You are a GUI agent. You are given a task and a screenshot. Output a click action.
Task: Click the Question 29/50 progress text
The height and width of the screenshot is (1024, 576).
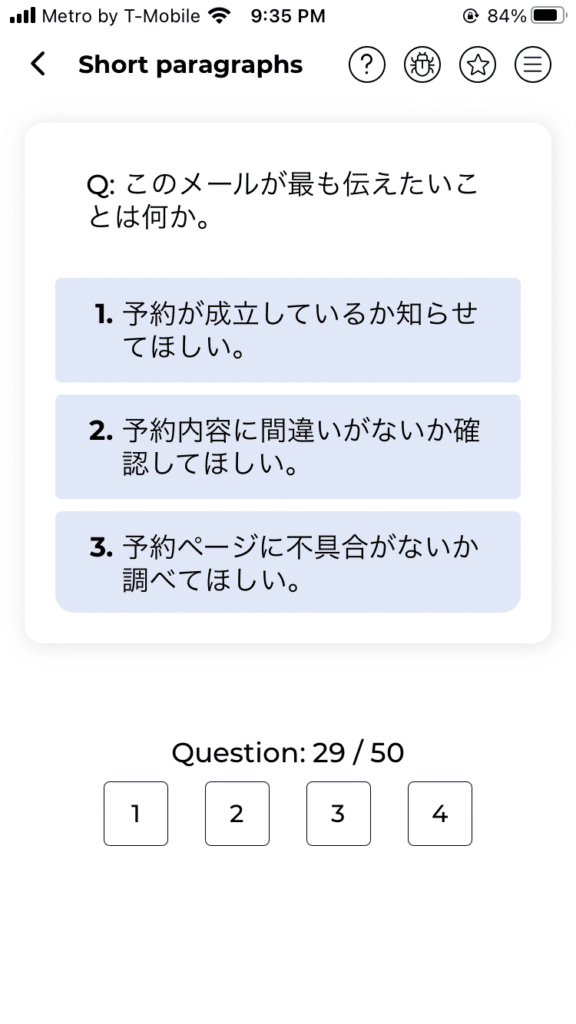288,752
